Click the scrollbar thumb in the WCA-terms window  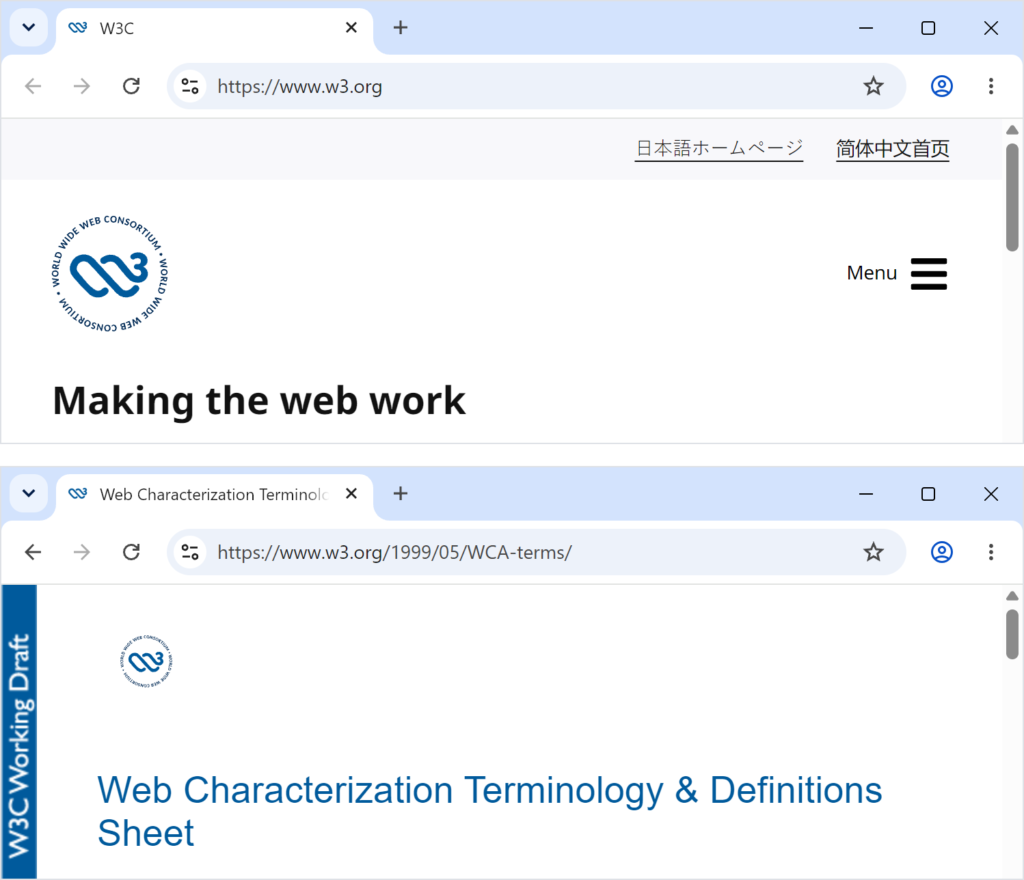tap(1012, 635)
